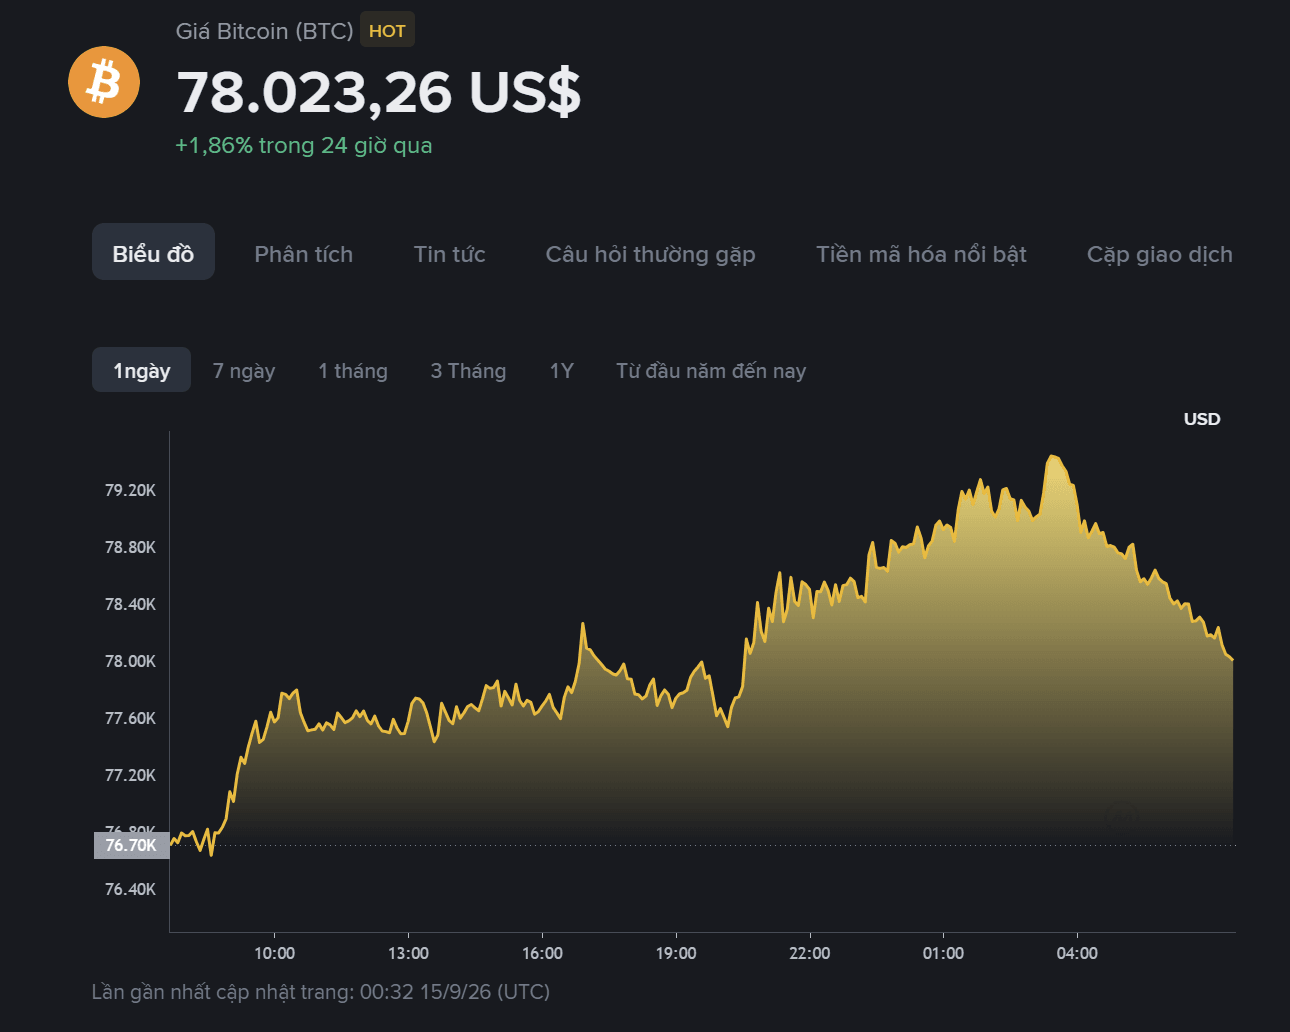Click the 78.40K y-axis label
This screenshot has height=1032, width=1290.
coord(130,604)
